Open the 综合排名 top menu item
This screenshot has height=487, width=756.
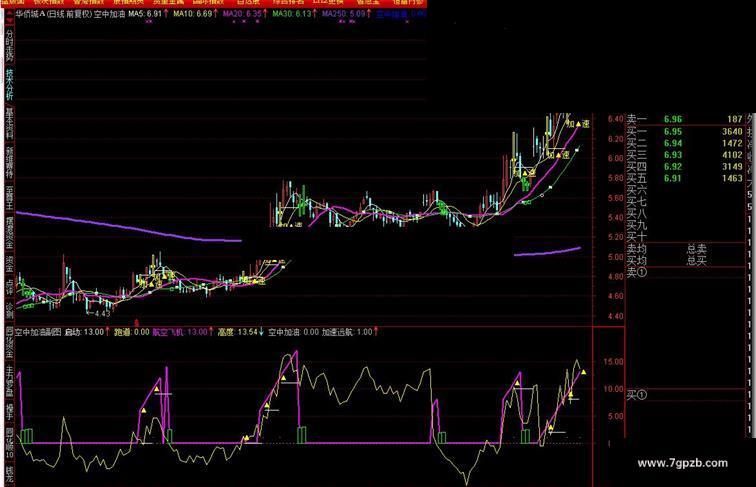[x=288, y=2]
